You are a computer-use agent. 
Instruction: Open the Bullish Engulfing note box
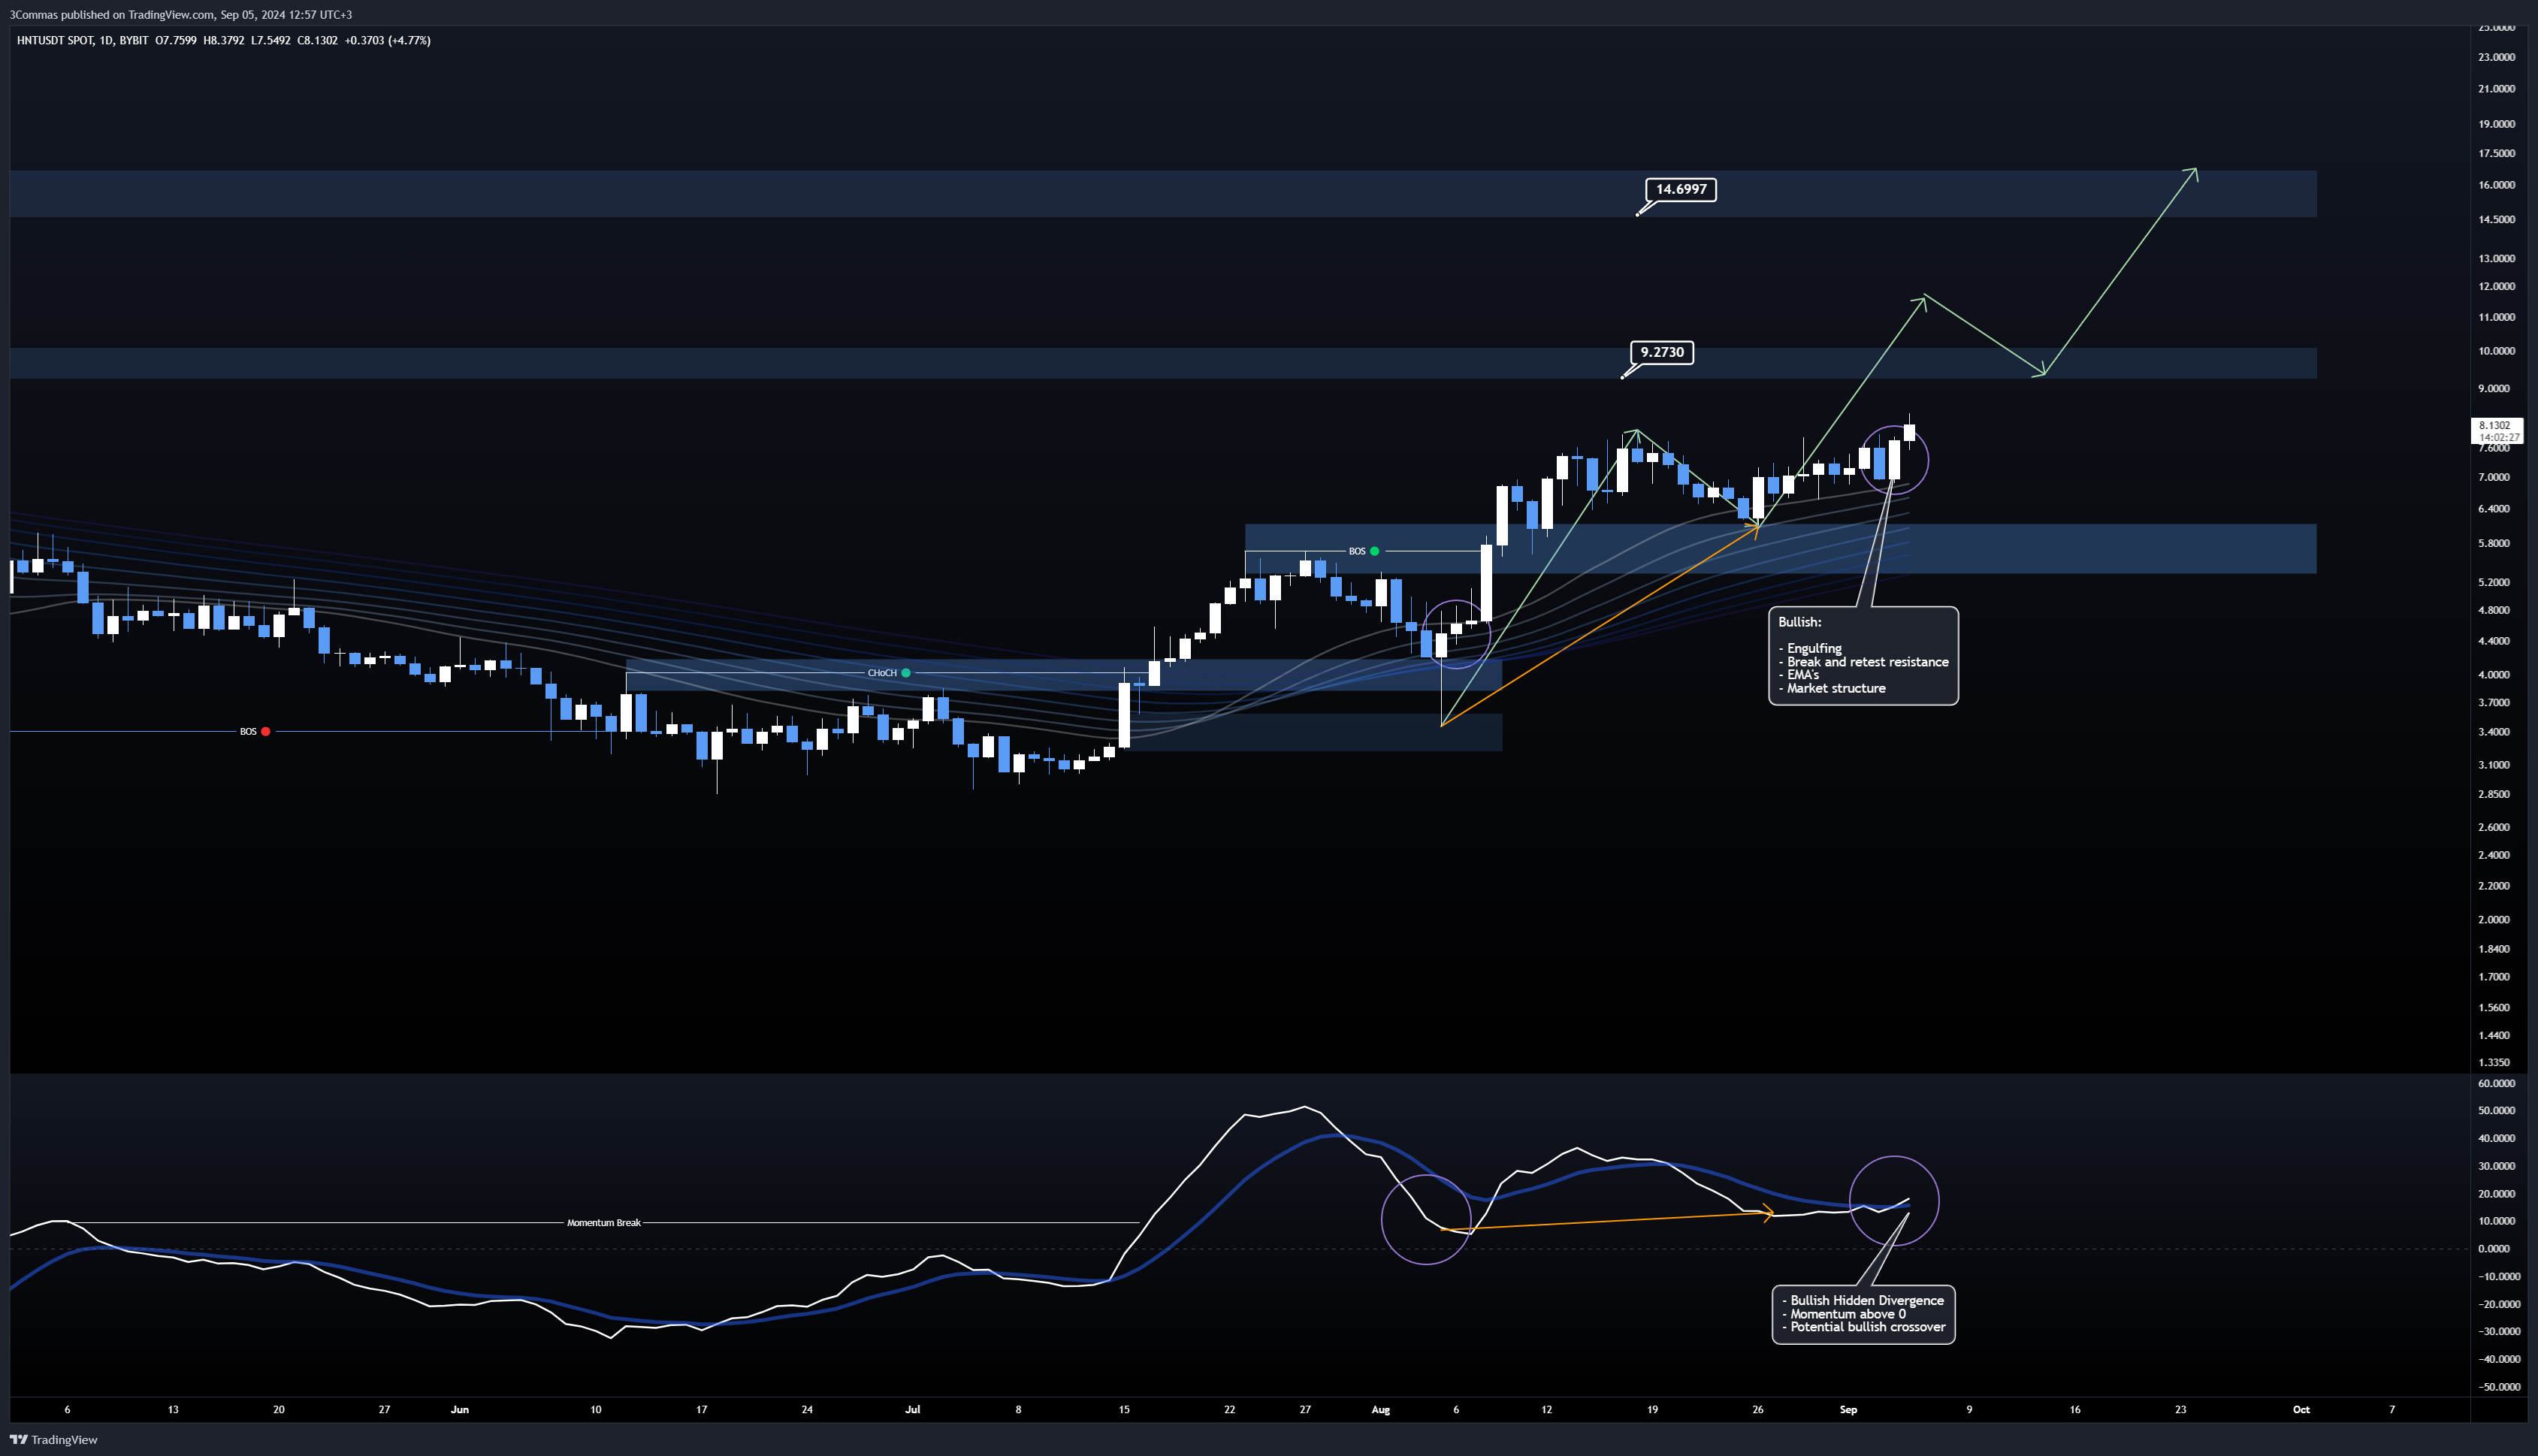click(x=1863, y=656)
